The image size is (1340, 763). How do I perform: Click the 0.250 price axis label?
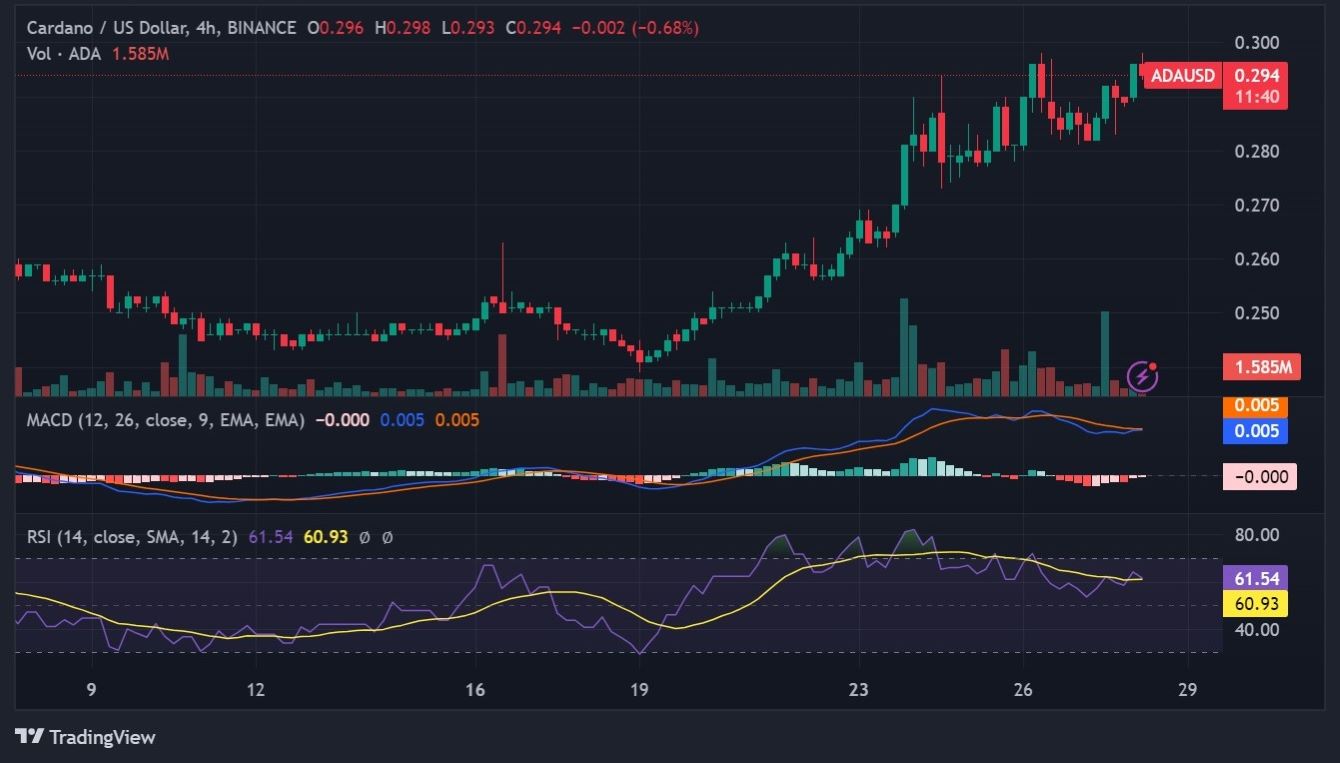click(x=1257, y=314)
